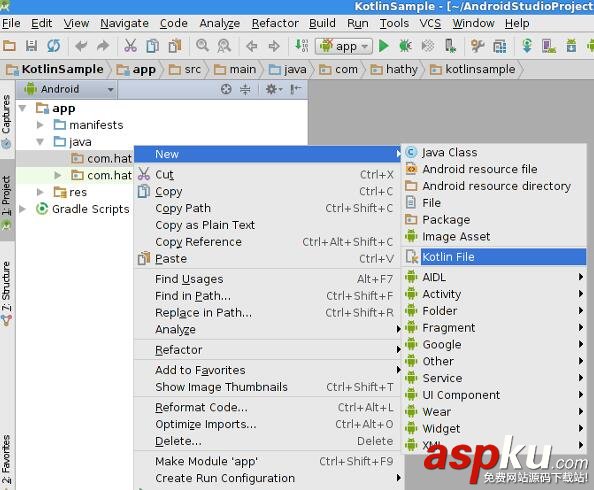
Task: Click the navigate Back arrow icon
Action: point(252,46)
